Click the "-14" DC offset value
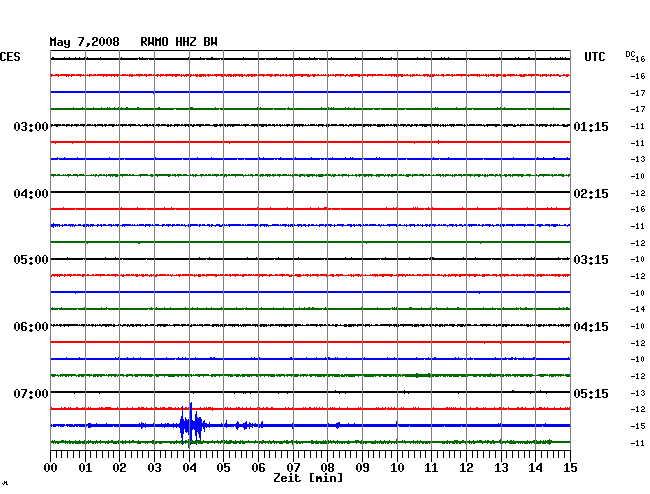The image size is (650, 494). click(638, 309)
